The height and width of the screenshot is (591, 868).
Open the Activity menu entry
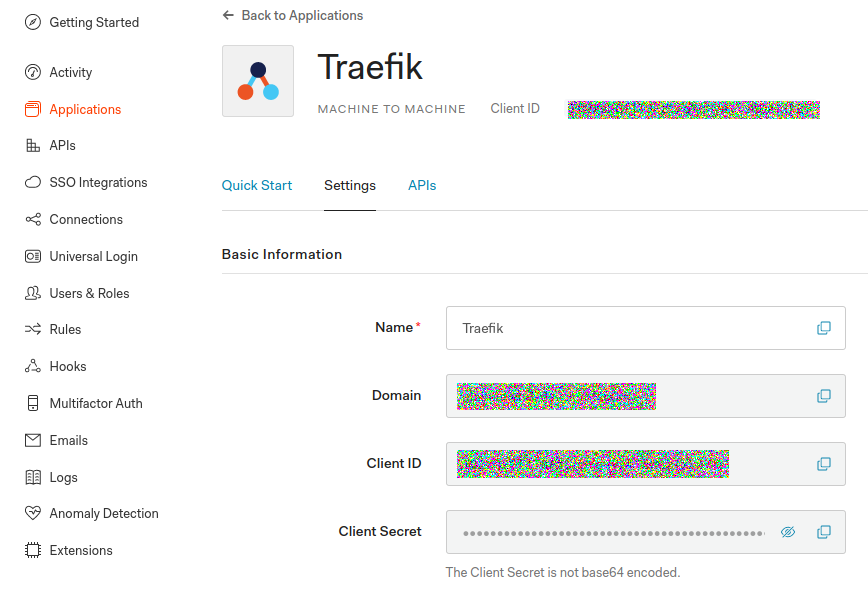(71, 72)
